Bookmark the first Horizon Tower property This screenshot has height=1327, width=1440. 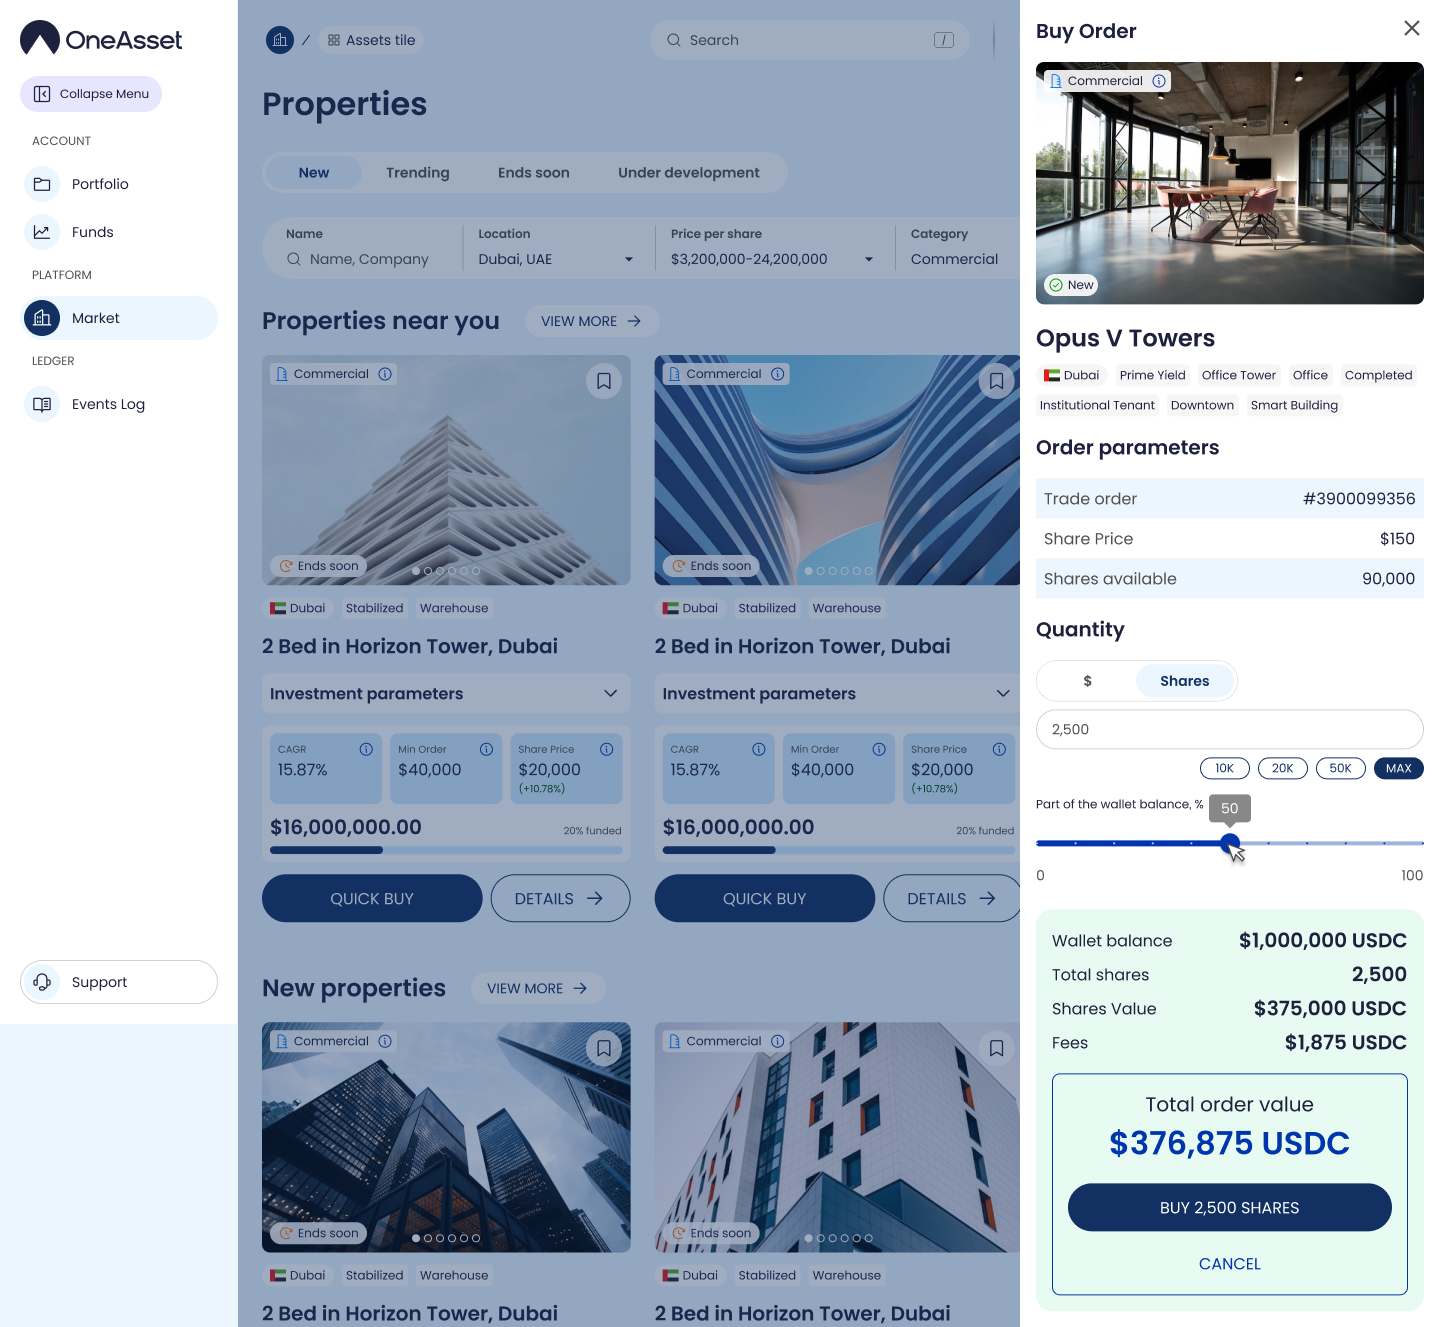[x=604, y=381]
